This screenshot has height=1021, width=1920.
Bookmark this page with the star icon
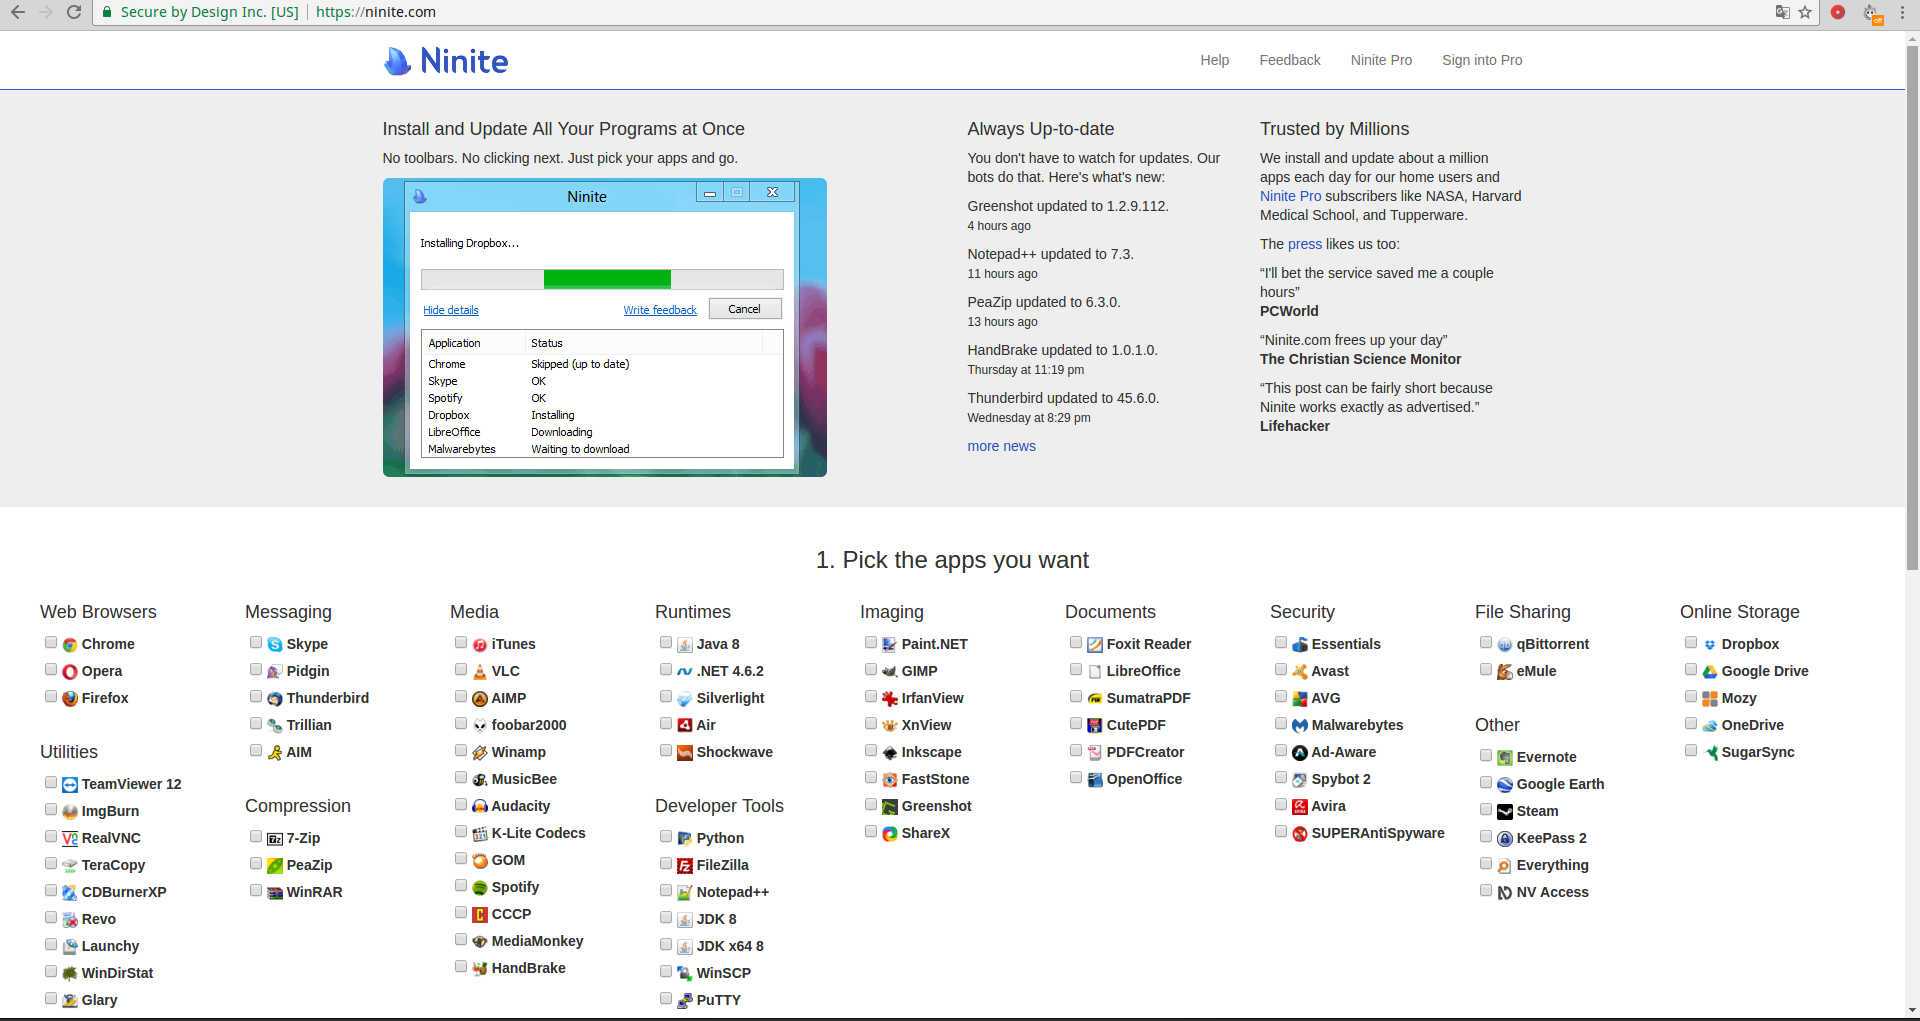point(1805,12)
